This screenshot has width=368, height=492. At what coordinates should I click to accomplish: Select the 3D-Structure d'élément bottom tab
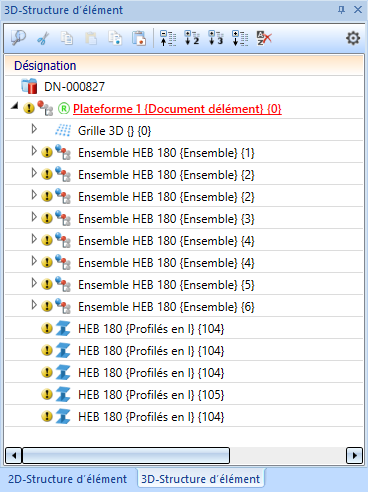201,479
